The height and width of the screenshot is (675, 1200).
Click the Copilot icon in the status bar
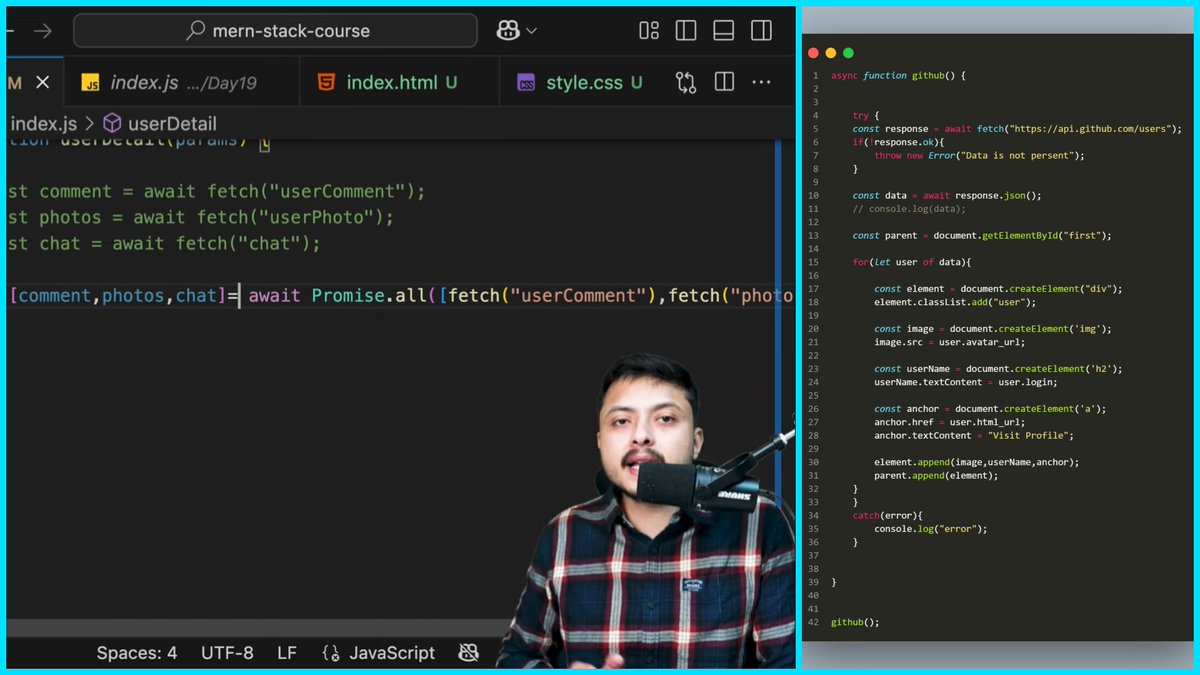[468, 653]
